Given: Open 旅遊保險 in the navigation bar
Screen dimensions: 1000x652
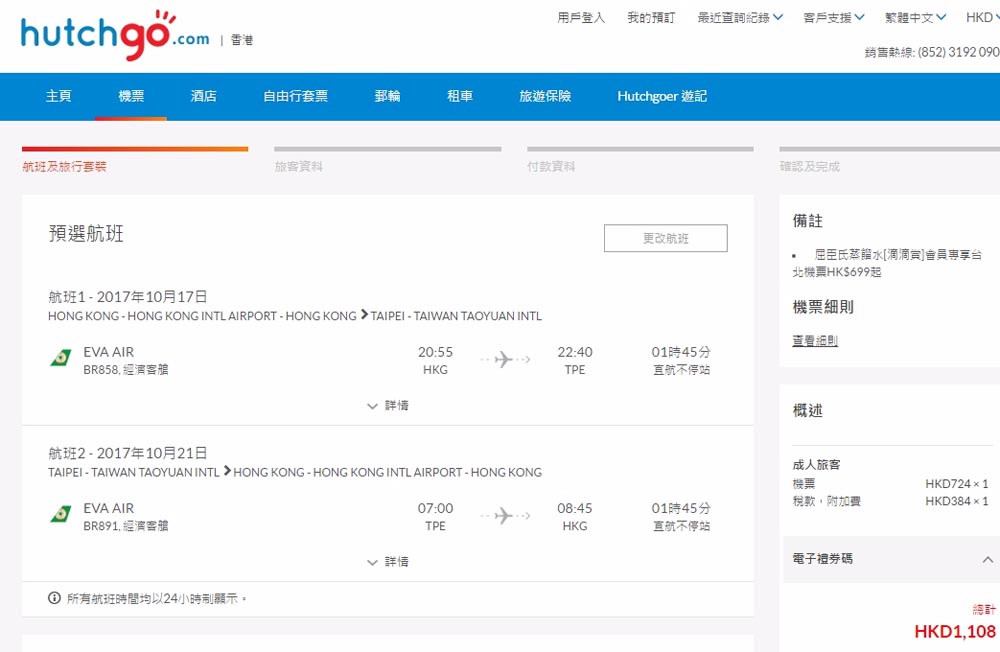Looking at the screenshot, I should point(545,96).
